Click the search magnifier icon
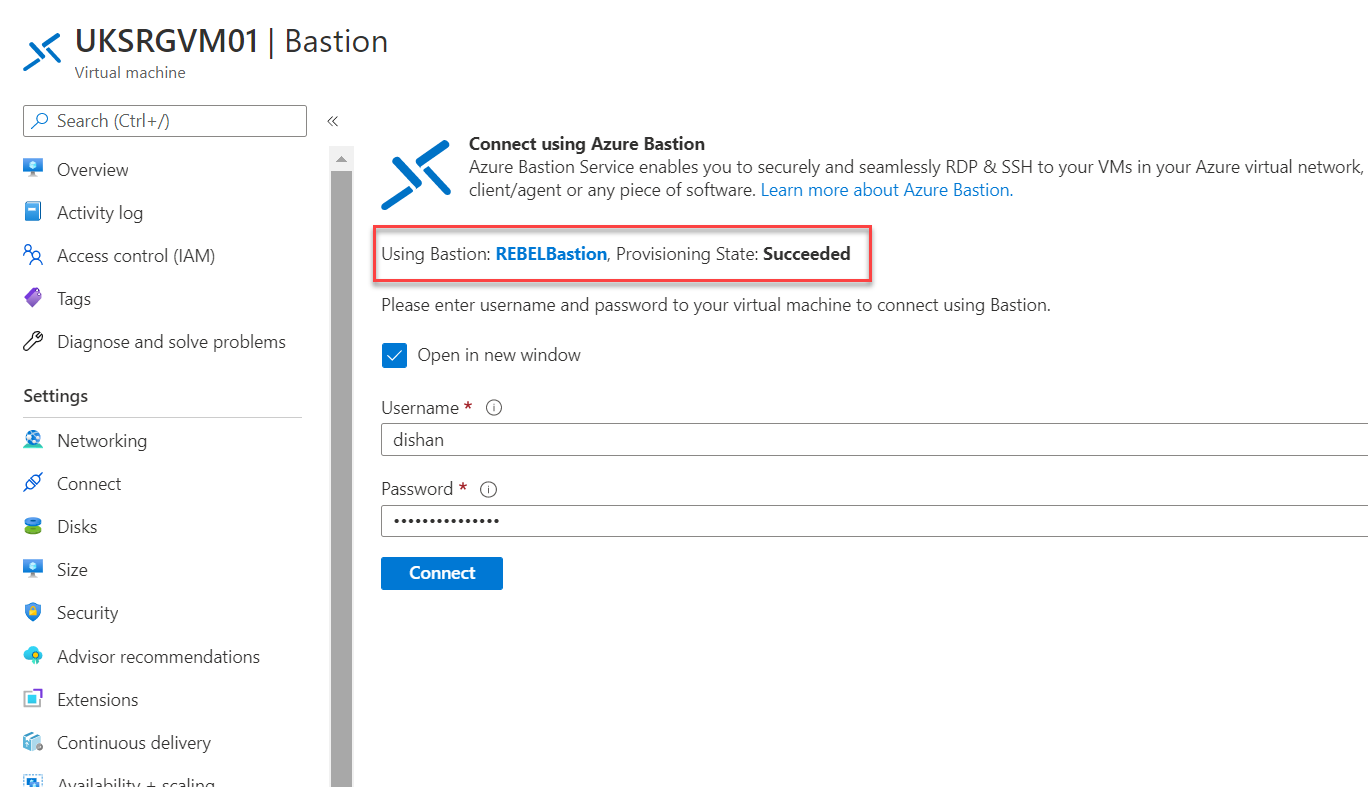The width and height of the screenshot is (1368, 787). point(40,121)
